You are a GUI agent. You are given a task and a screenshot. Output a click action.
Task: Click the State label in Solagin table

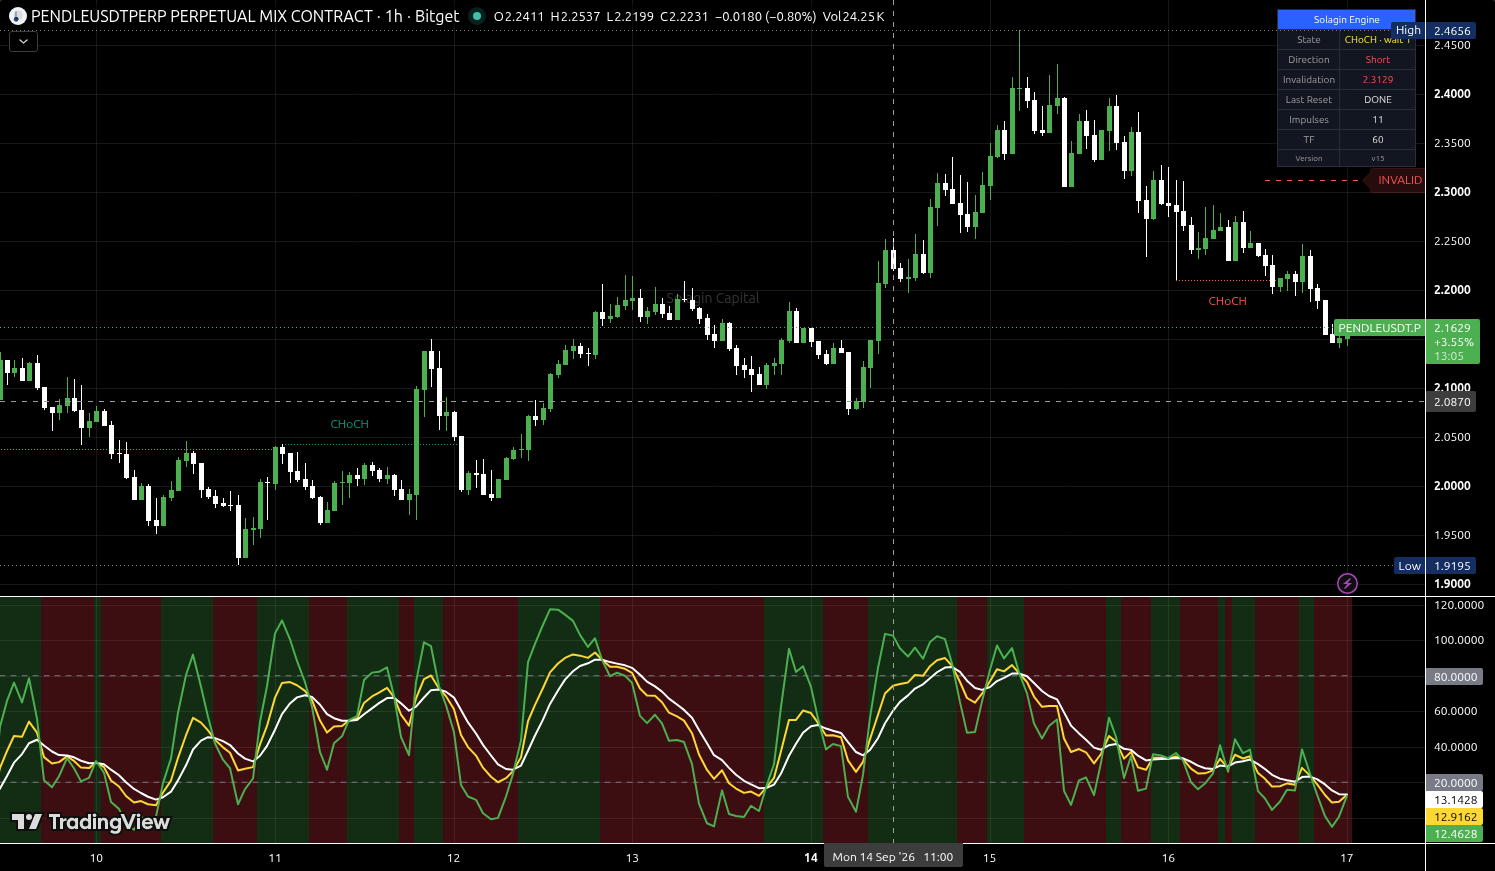[x=1309, y=40]
